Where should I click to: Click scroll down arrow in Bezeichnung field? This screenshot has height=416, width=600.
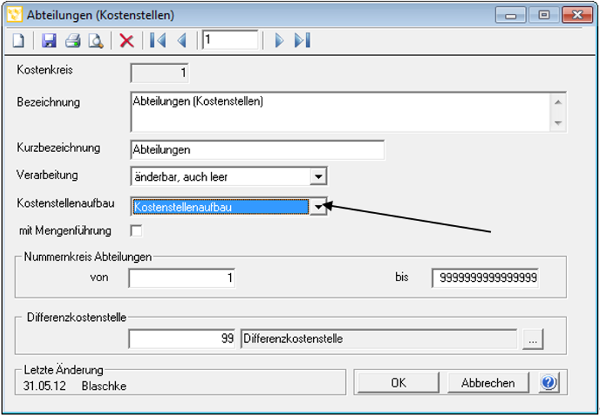coord(558,123)
